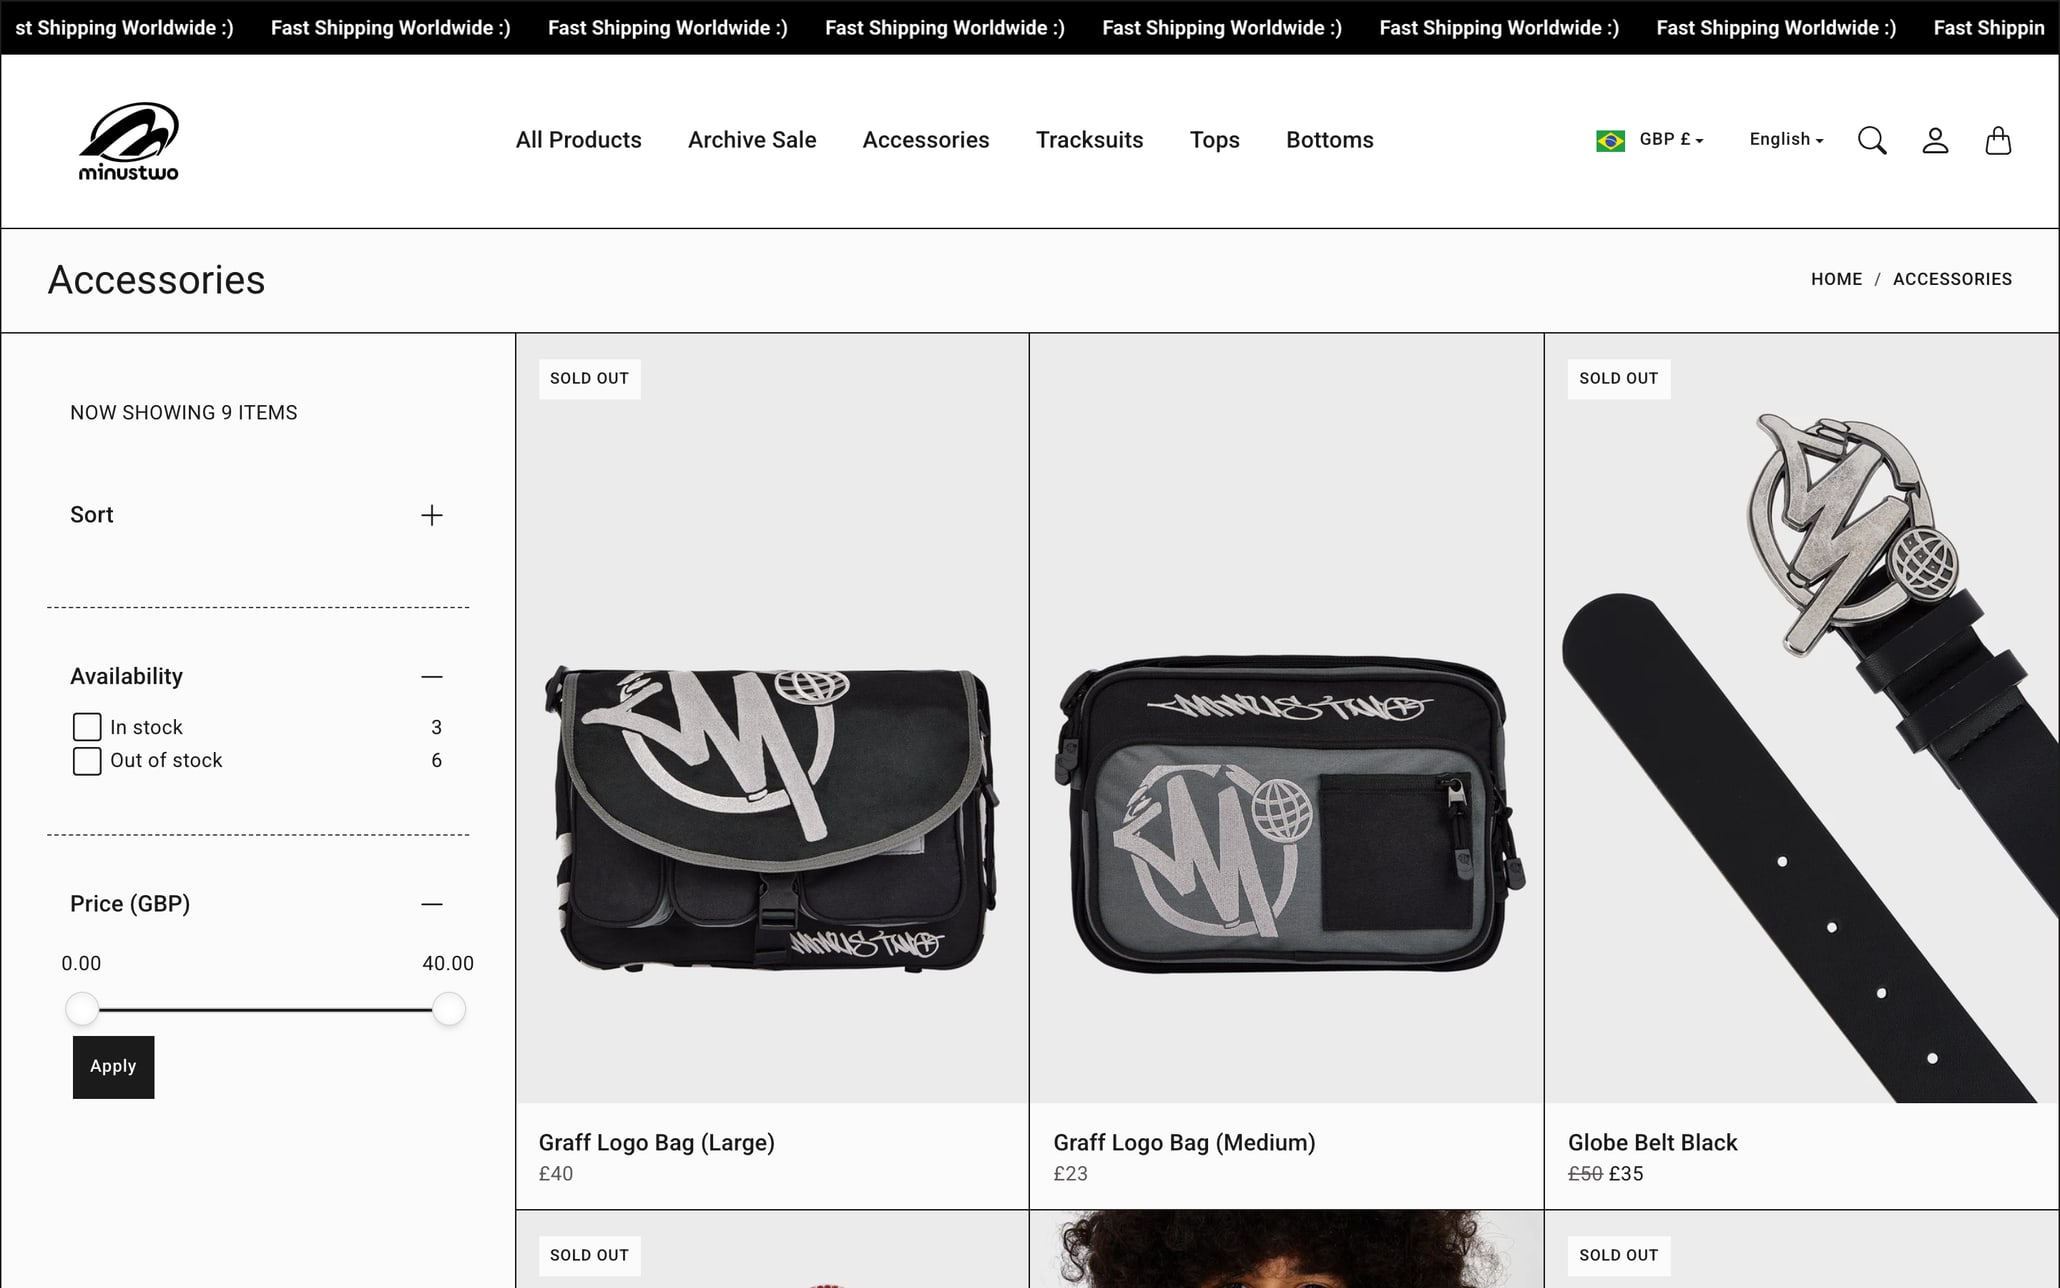Click SOLD OUT badge on Globe Belt
Screen dimensions: 2060x1288
tap(1618, 379)
